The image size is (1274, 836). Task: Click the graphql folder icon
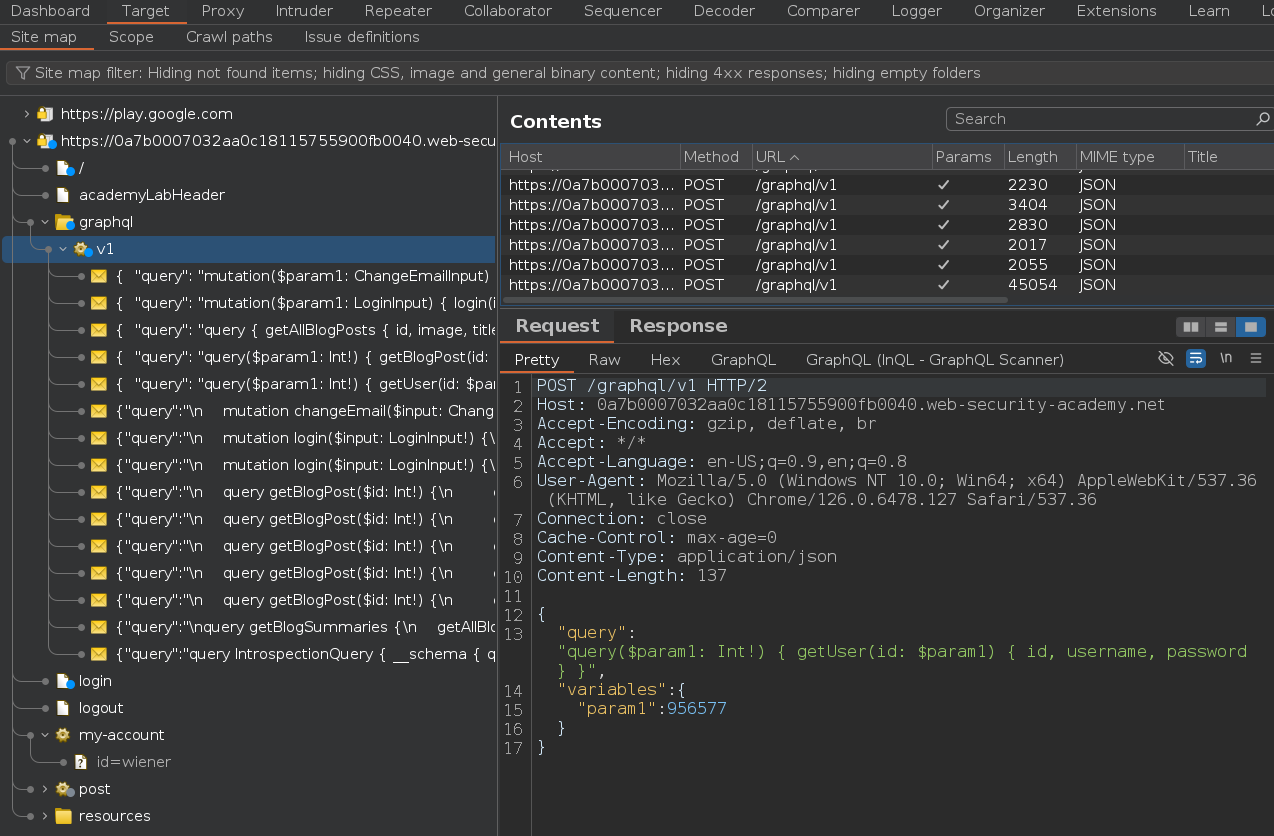click(64, 222)
